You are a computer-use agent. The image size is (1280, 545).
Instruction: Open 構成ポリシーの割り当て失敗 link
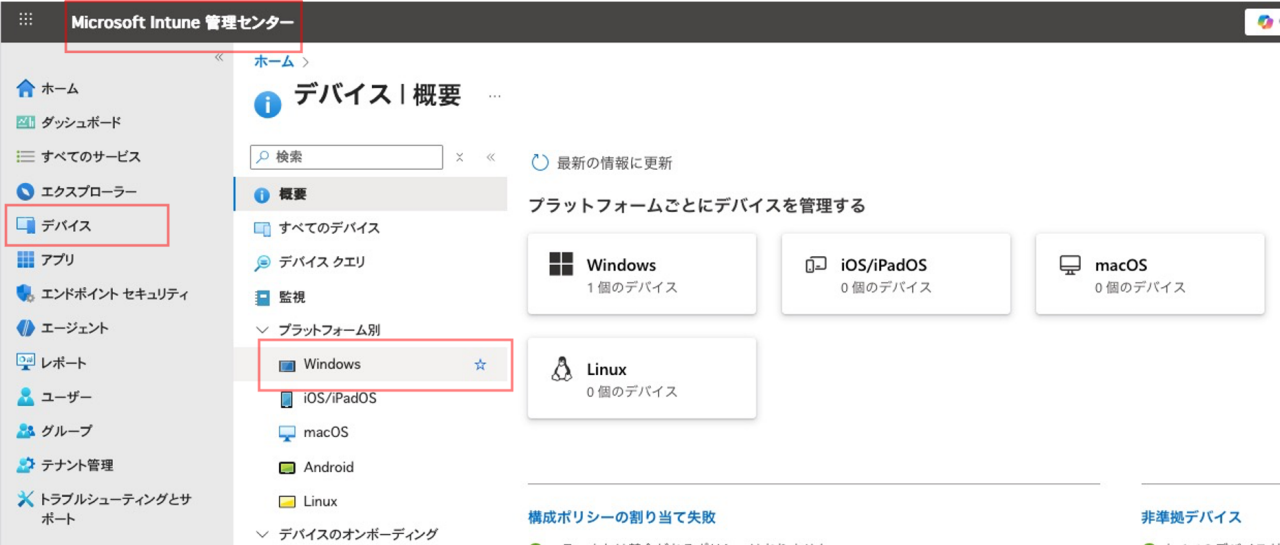622,517
